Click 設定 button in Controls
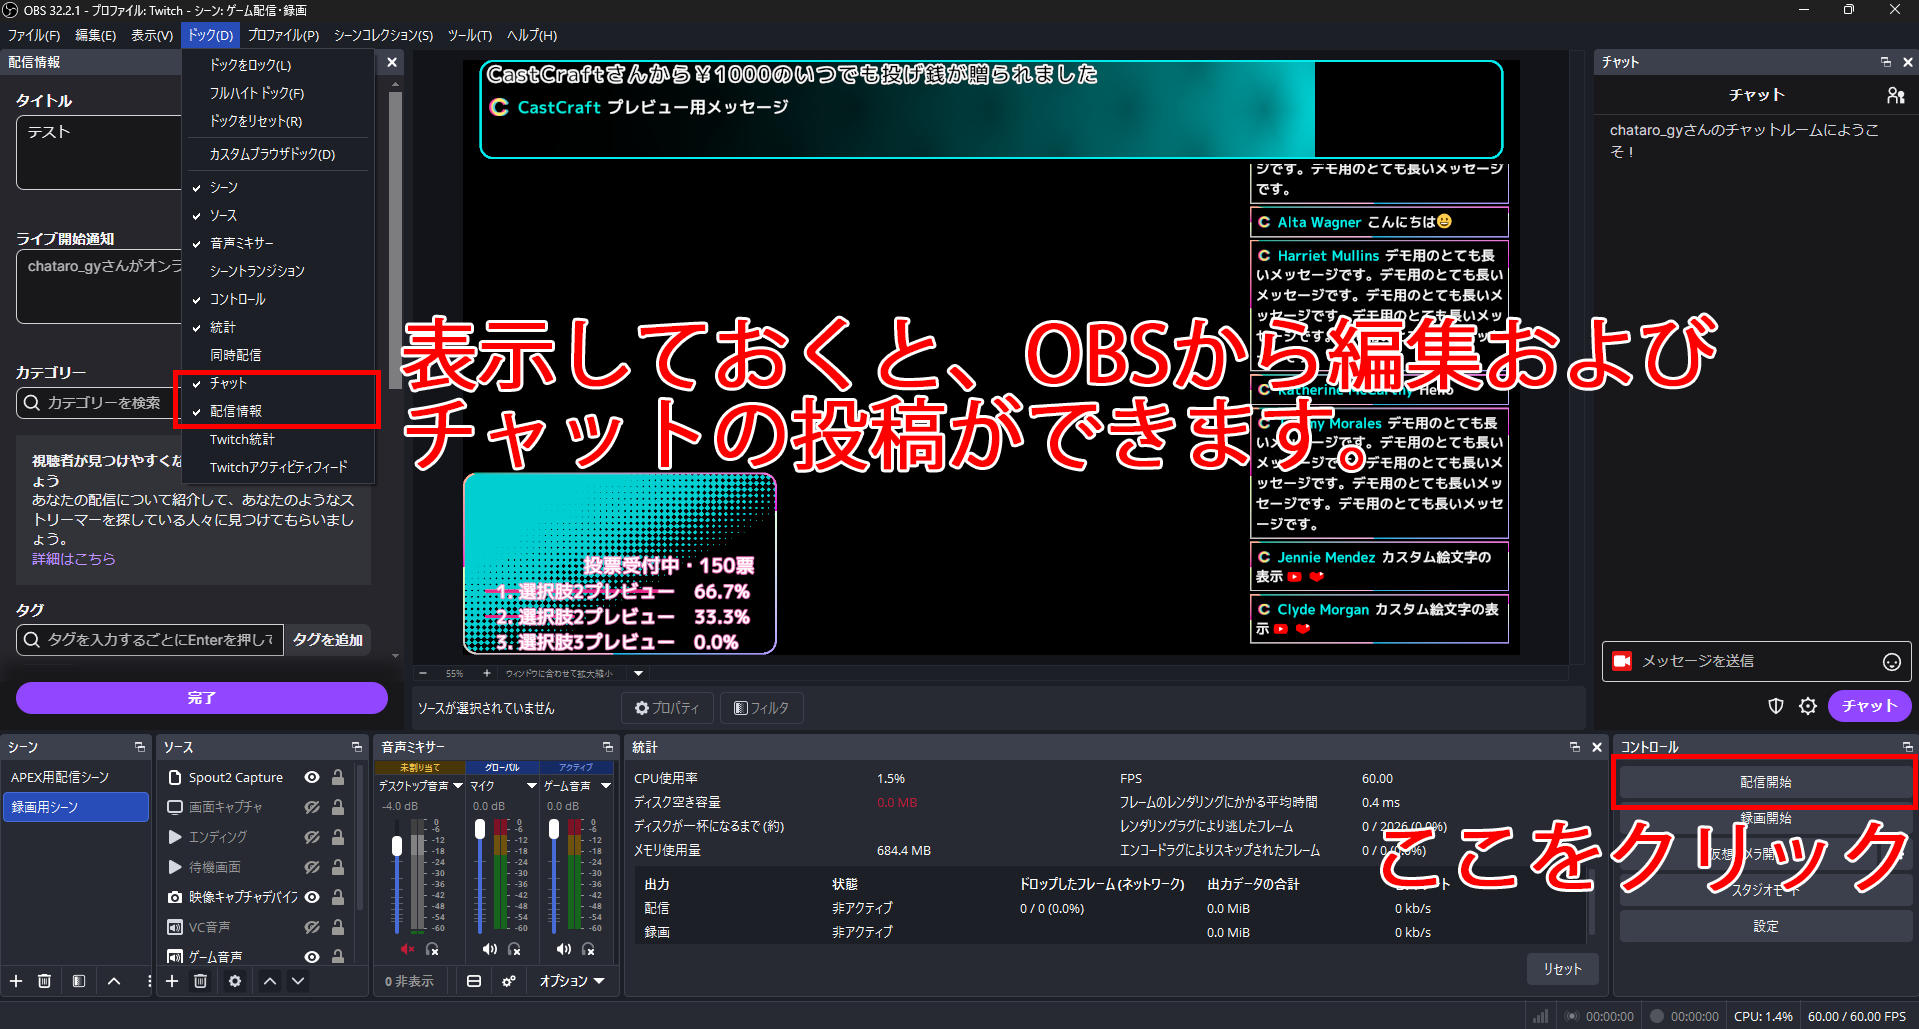Viewport: 1919px width, 1029px height. tap(1765, 926)
